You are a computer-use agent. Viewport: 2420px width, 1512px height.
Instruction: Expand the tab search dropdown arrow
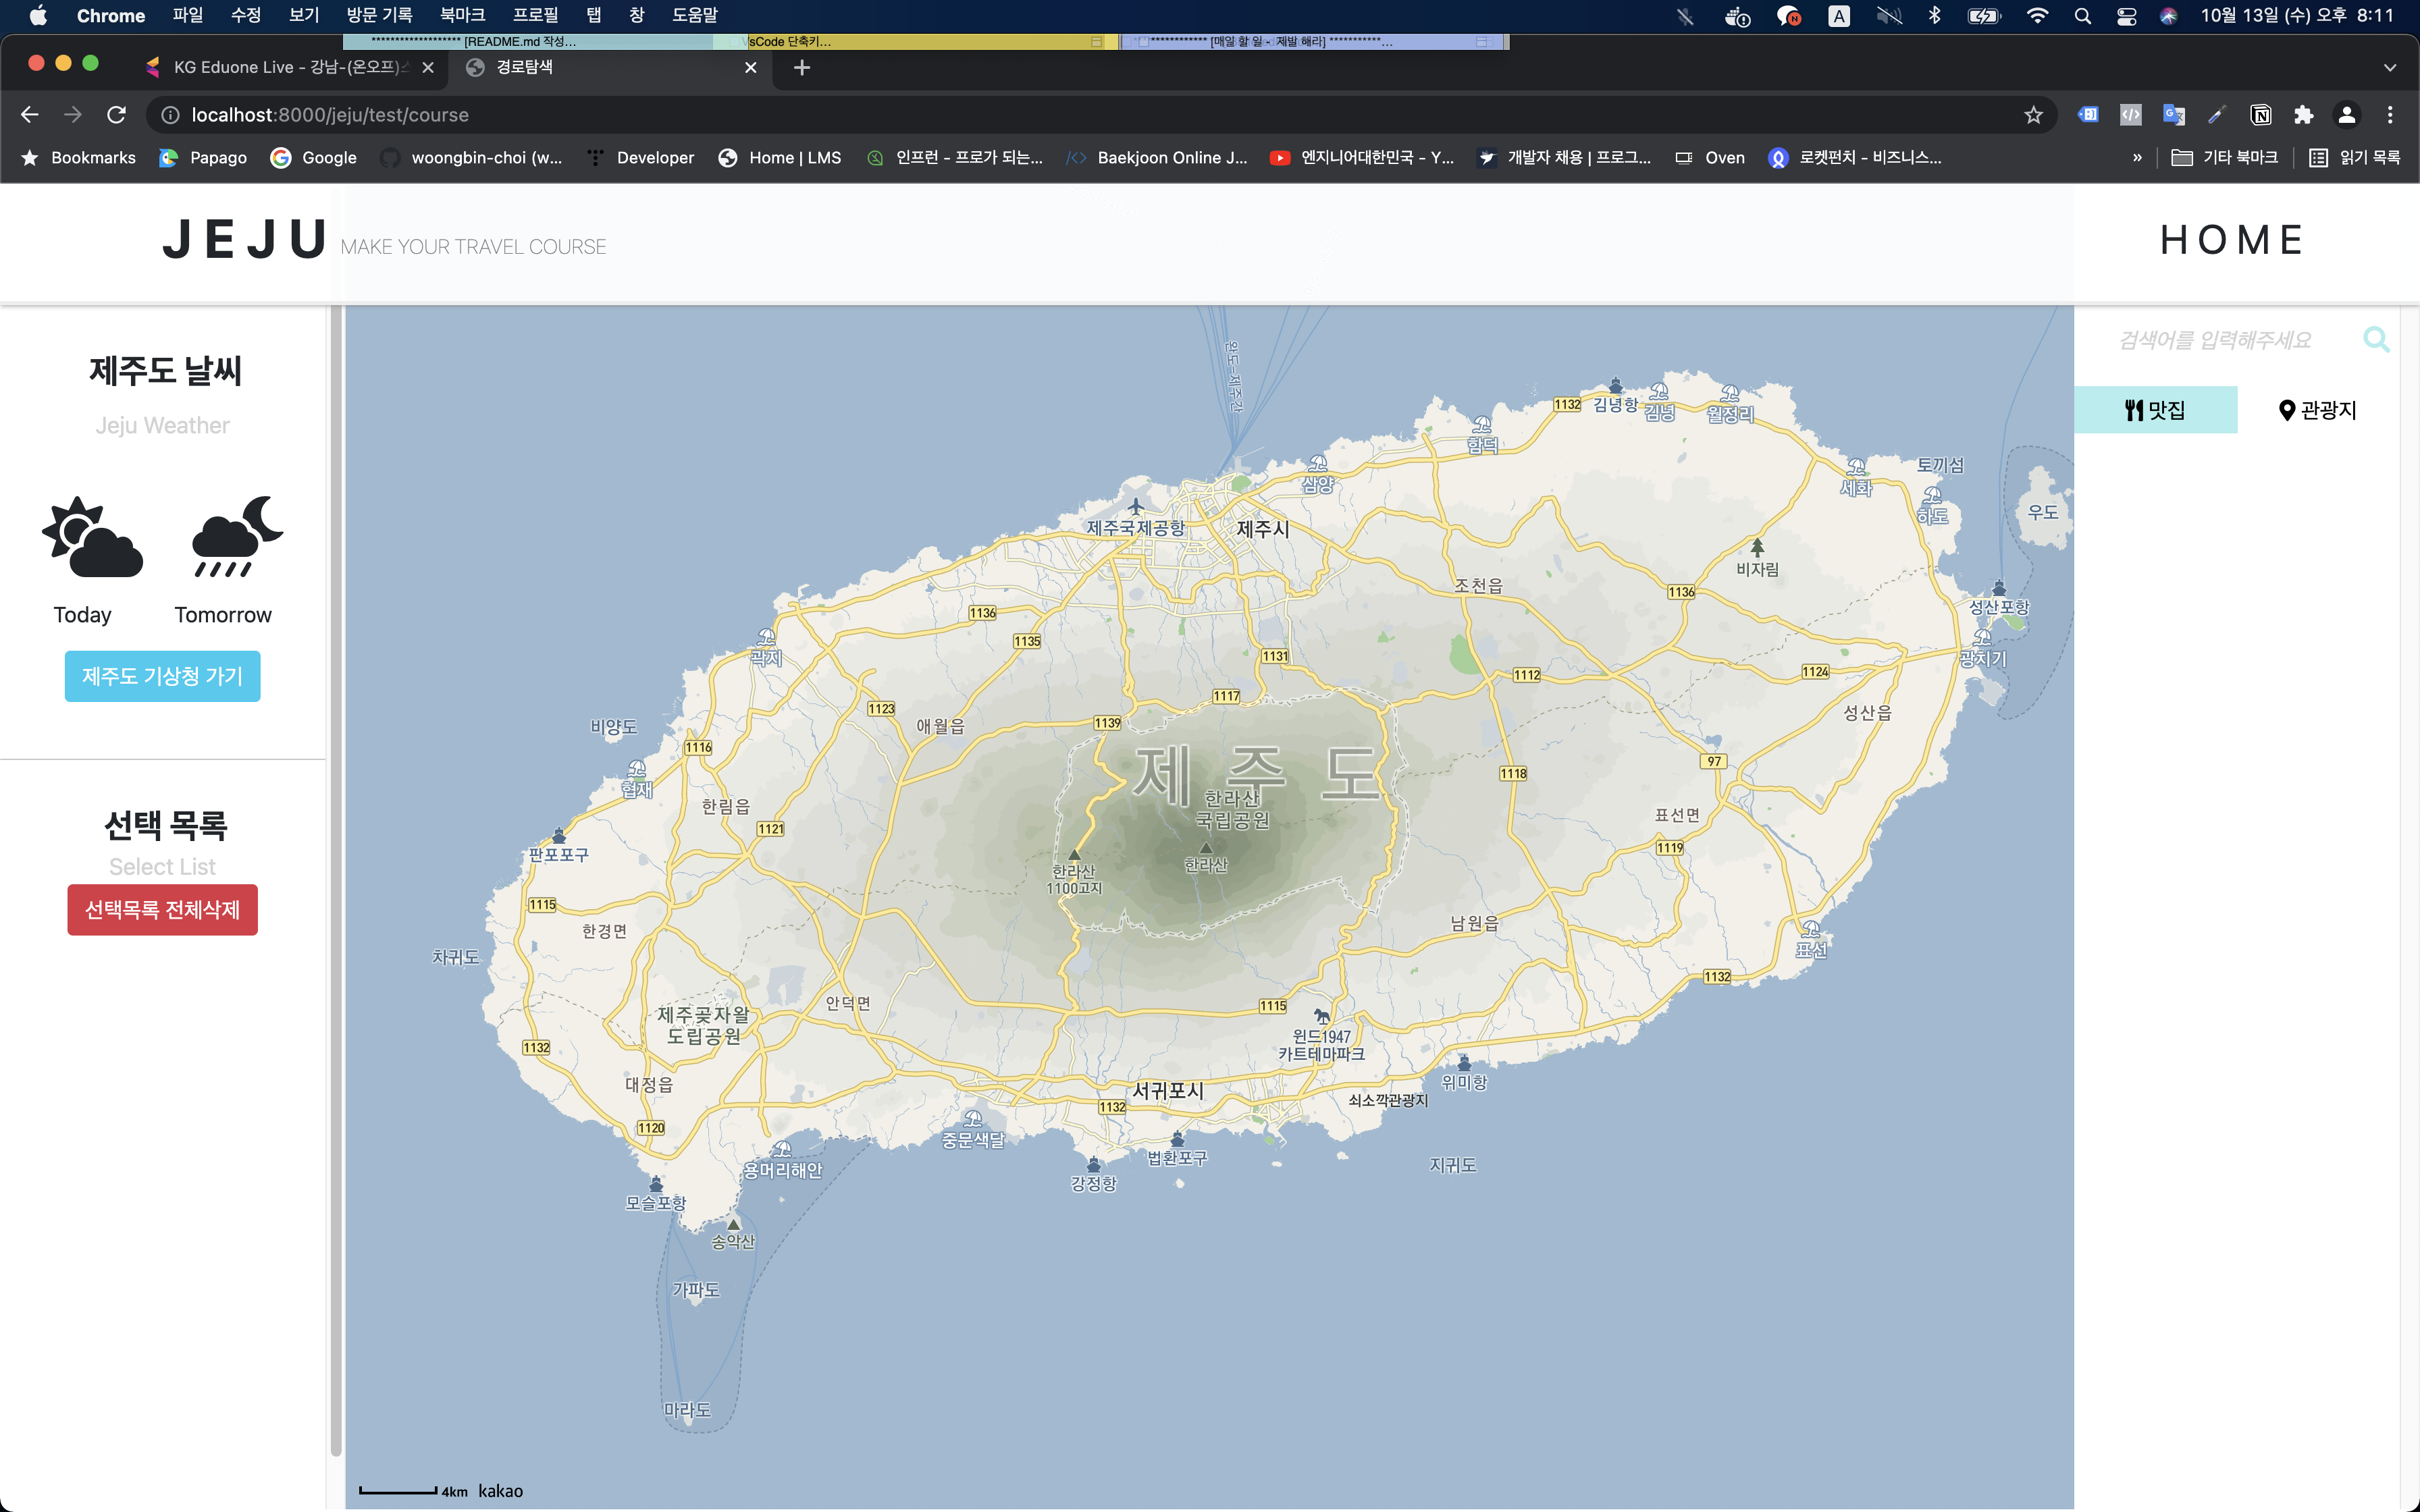(2389, 68)
